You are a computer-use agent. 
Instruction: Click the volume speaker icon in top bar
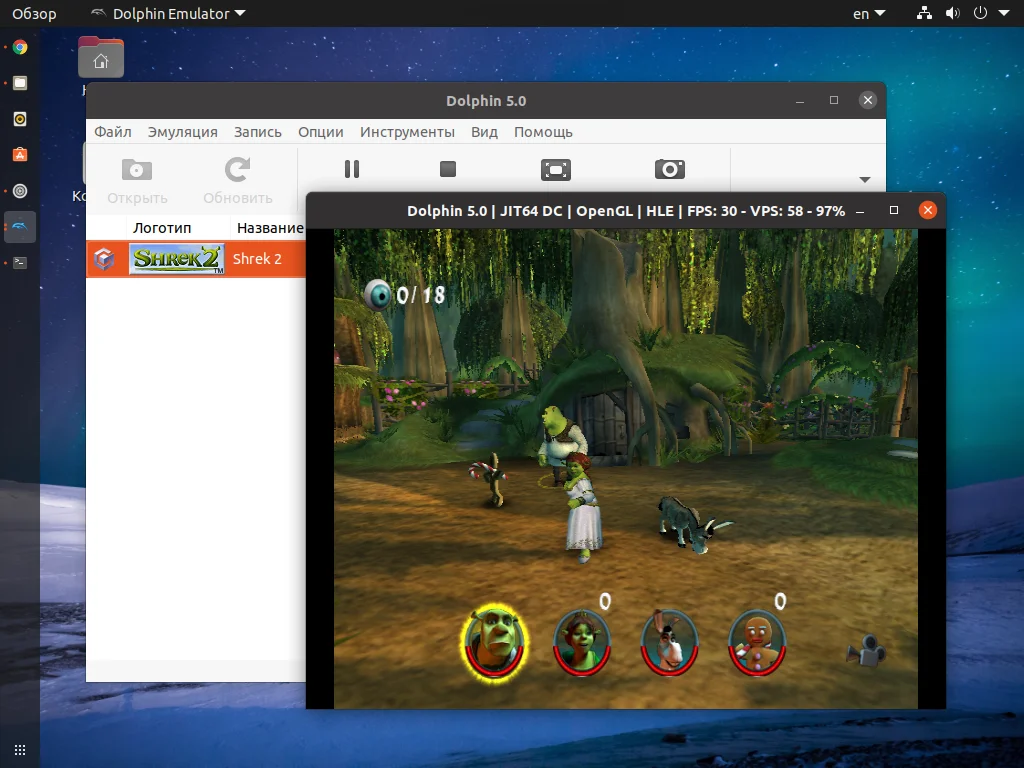click(x=953, y=13)
